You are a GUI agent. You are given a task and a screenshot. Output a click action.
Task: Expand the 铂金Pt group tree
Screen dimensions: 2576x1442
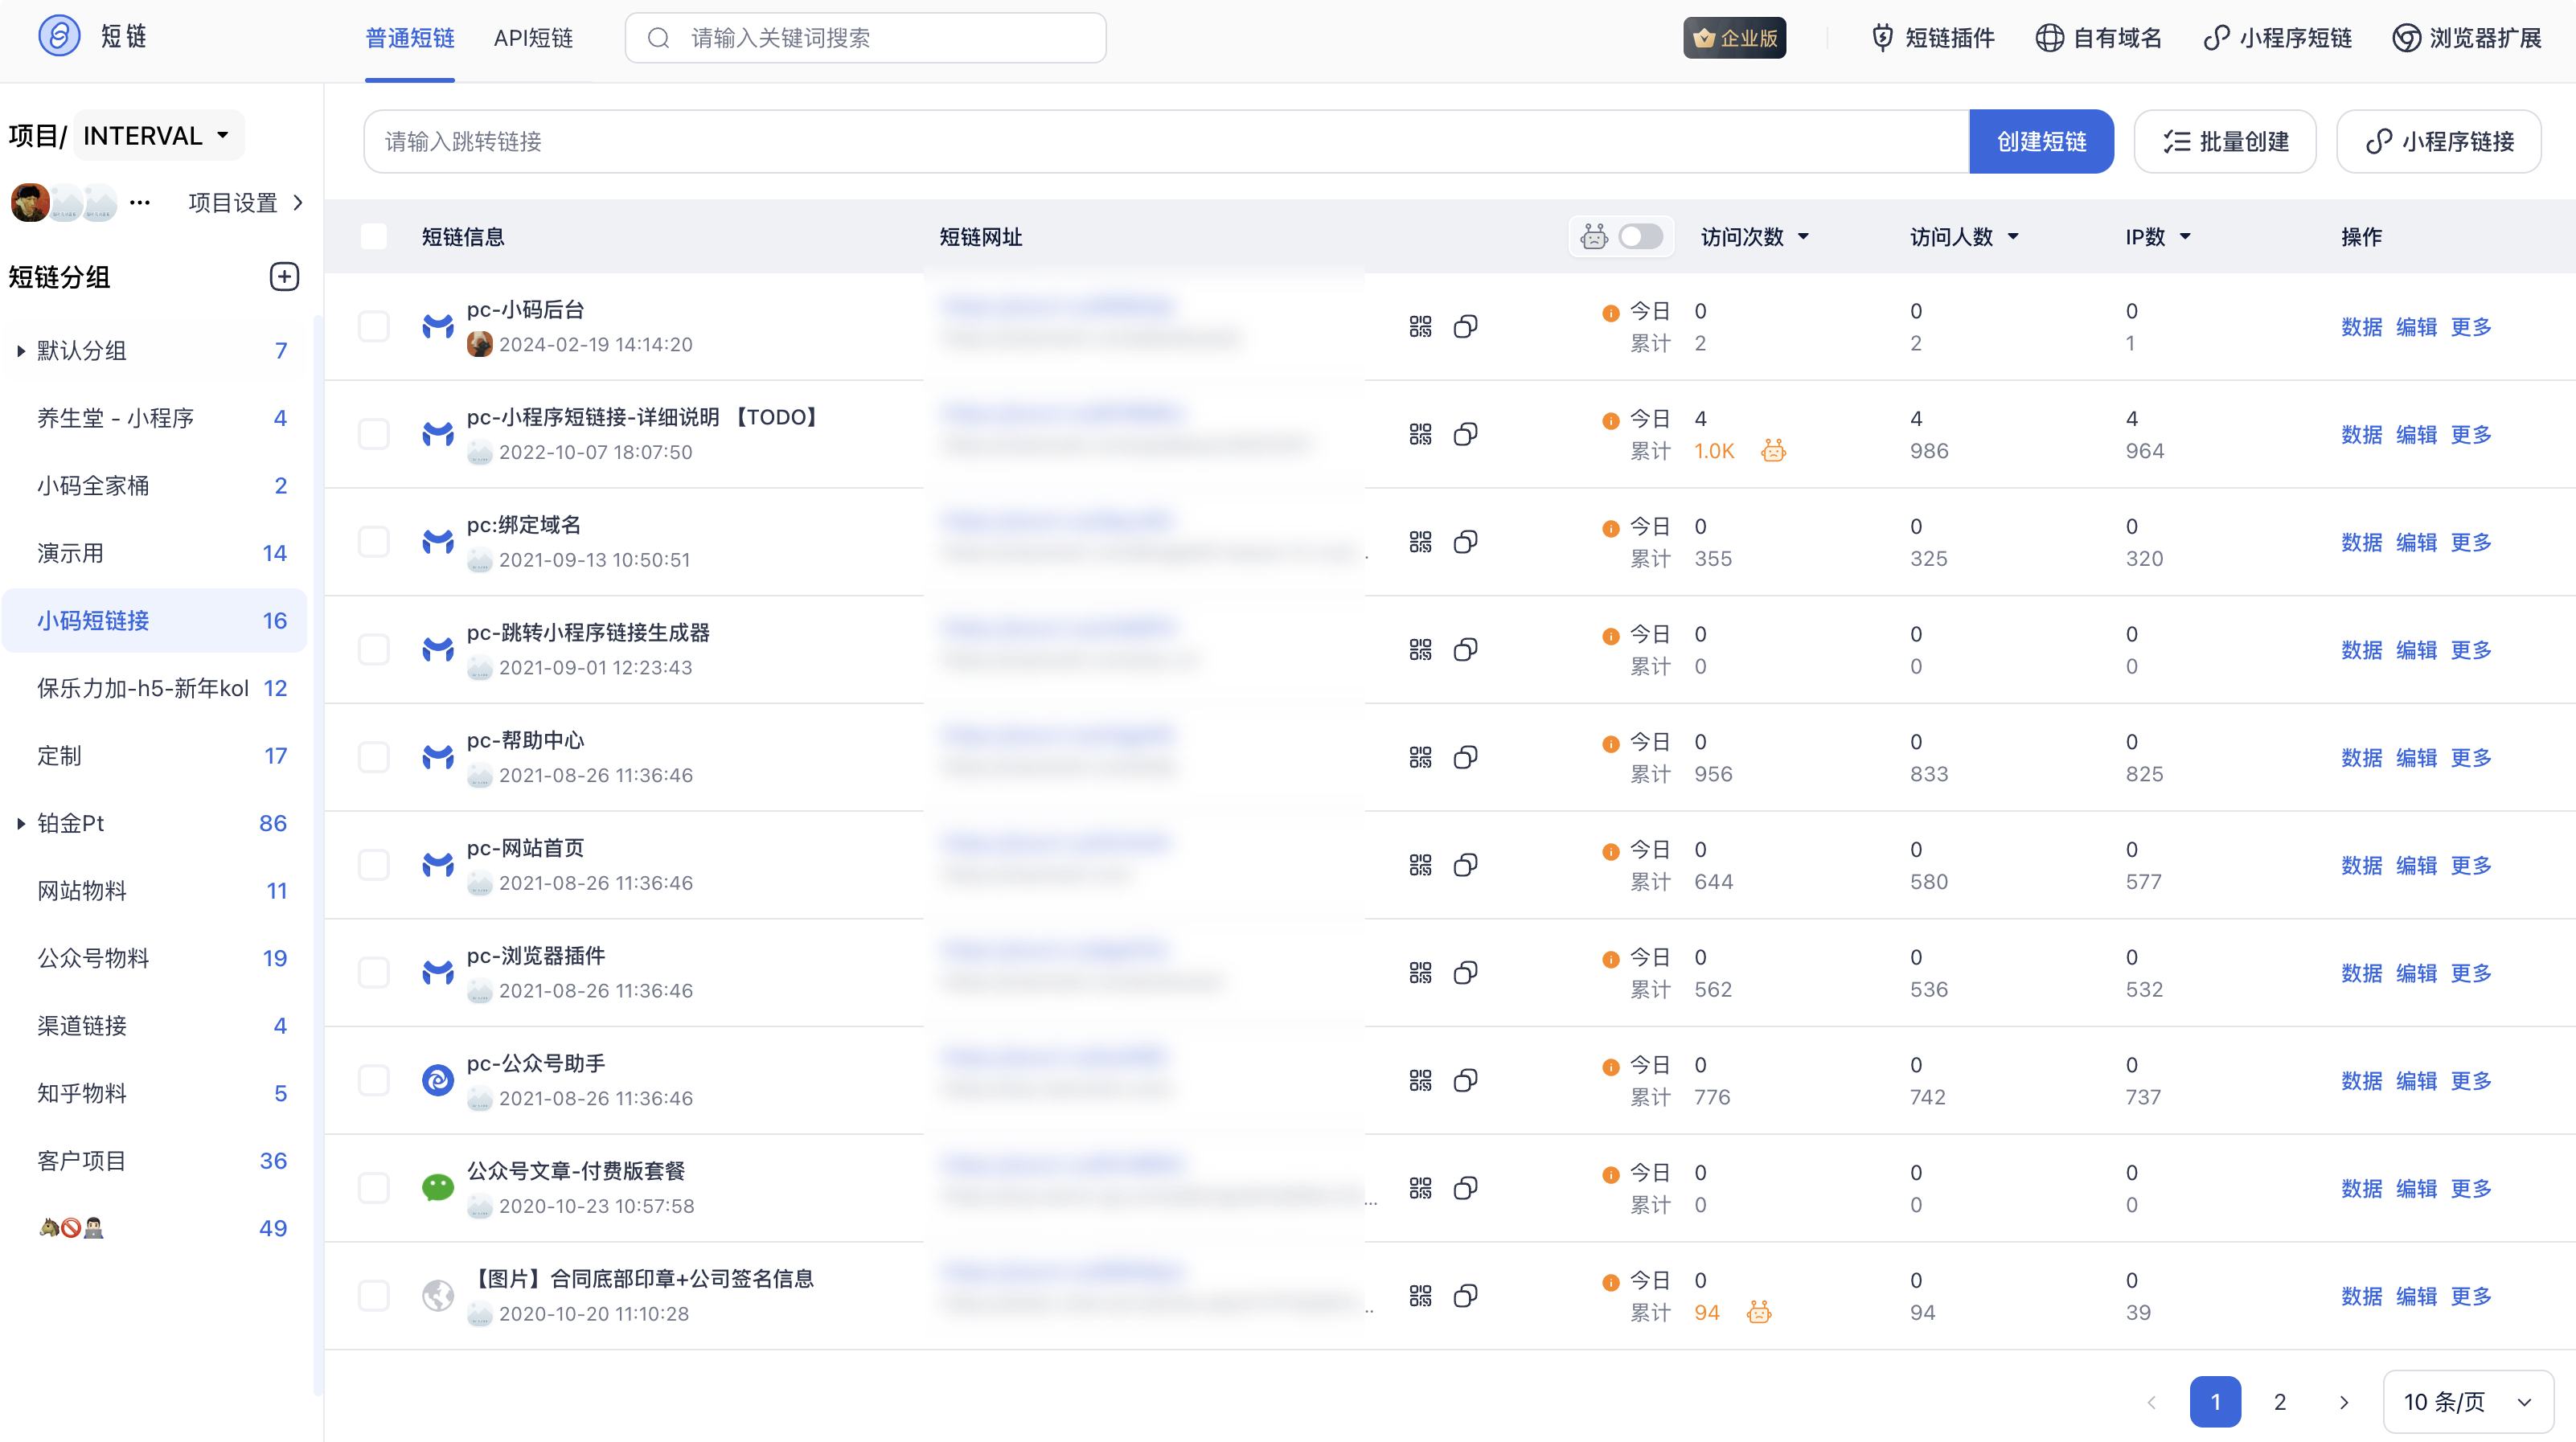(x=21, y=824)
